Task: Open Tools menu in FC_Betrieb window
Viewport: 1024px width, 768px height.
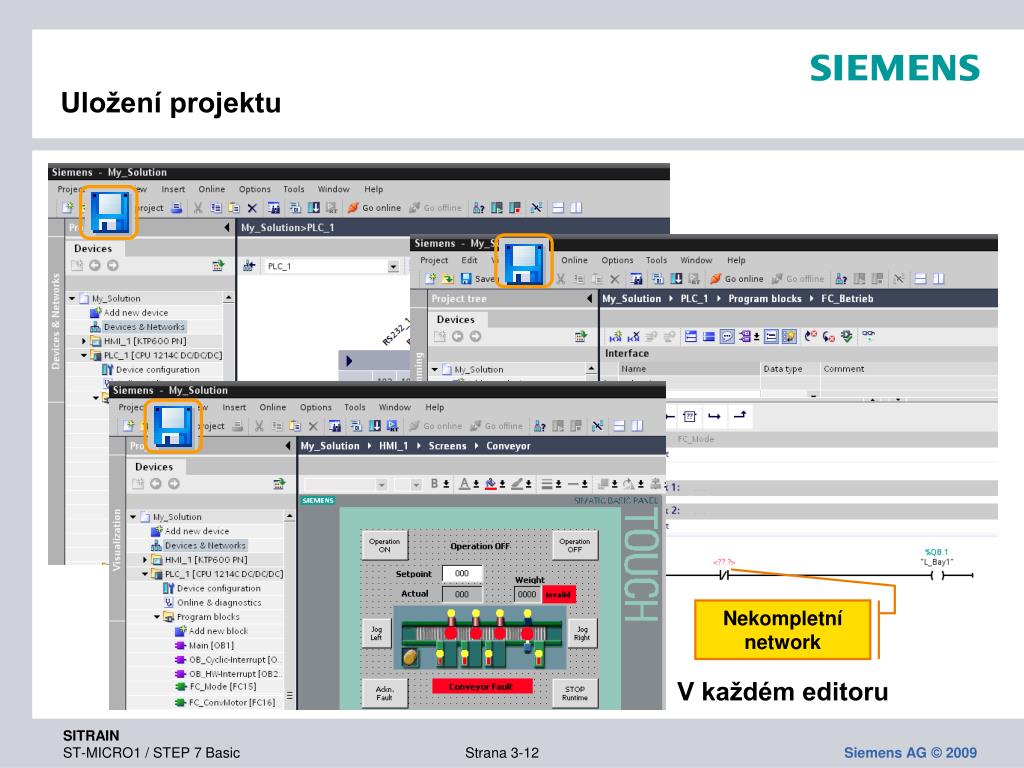Action: (656, 260)
